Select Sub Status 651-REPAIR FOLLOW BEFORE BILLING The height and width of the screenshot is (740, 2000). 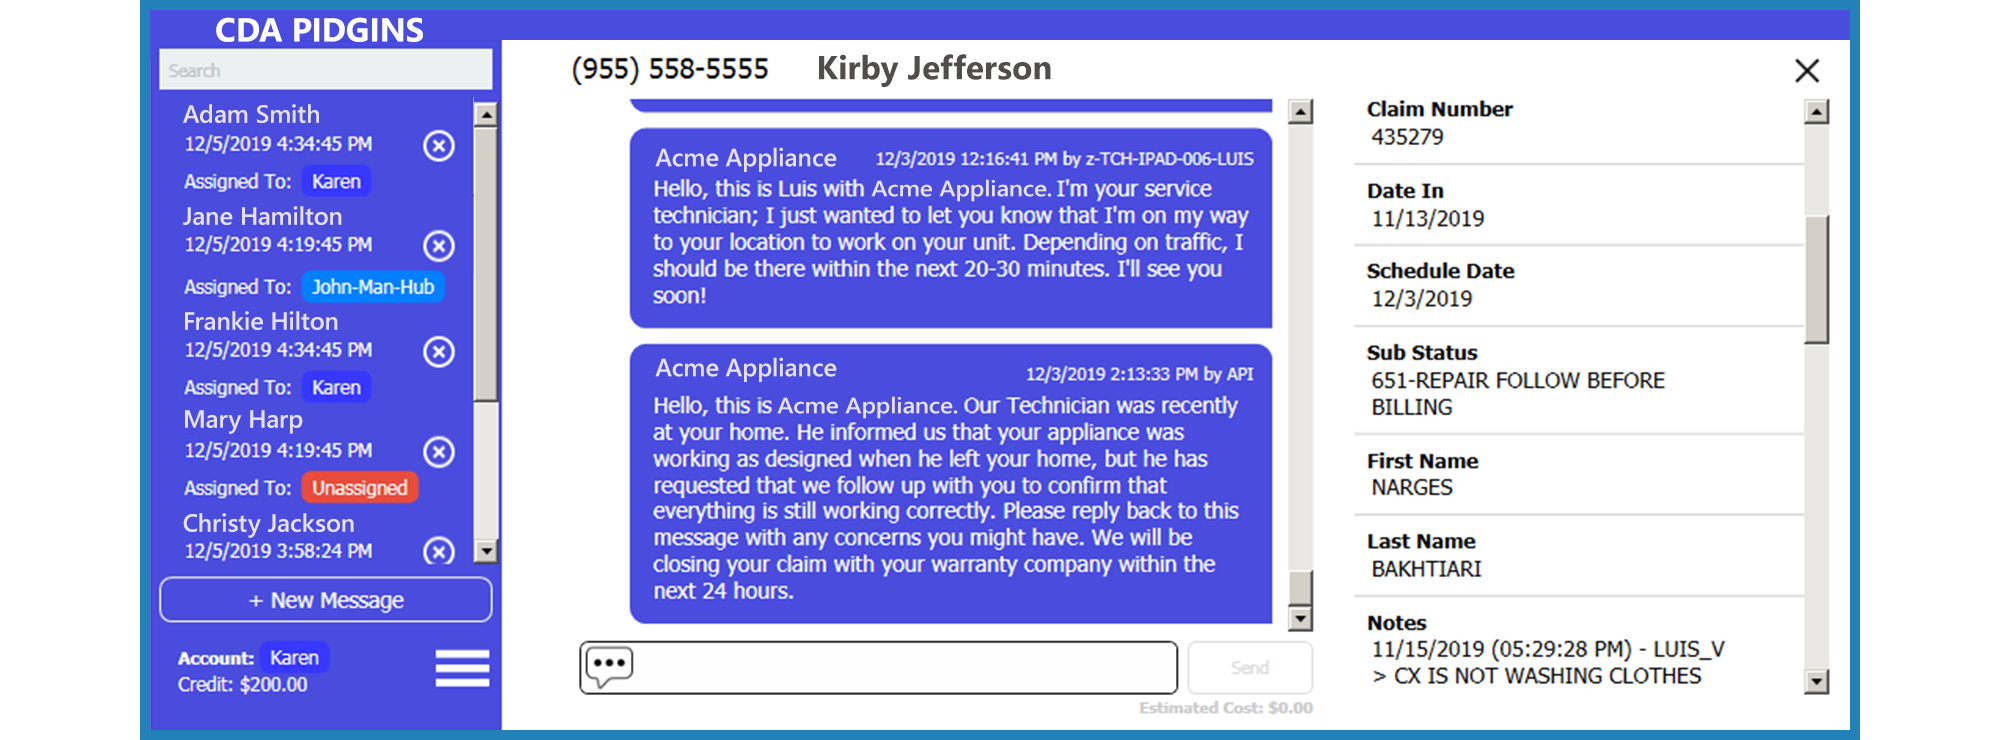(x=1518, y=394)
